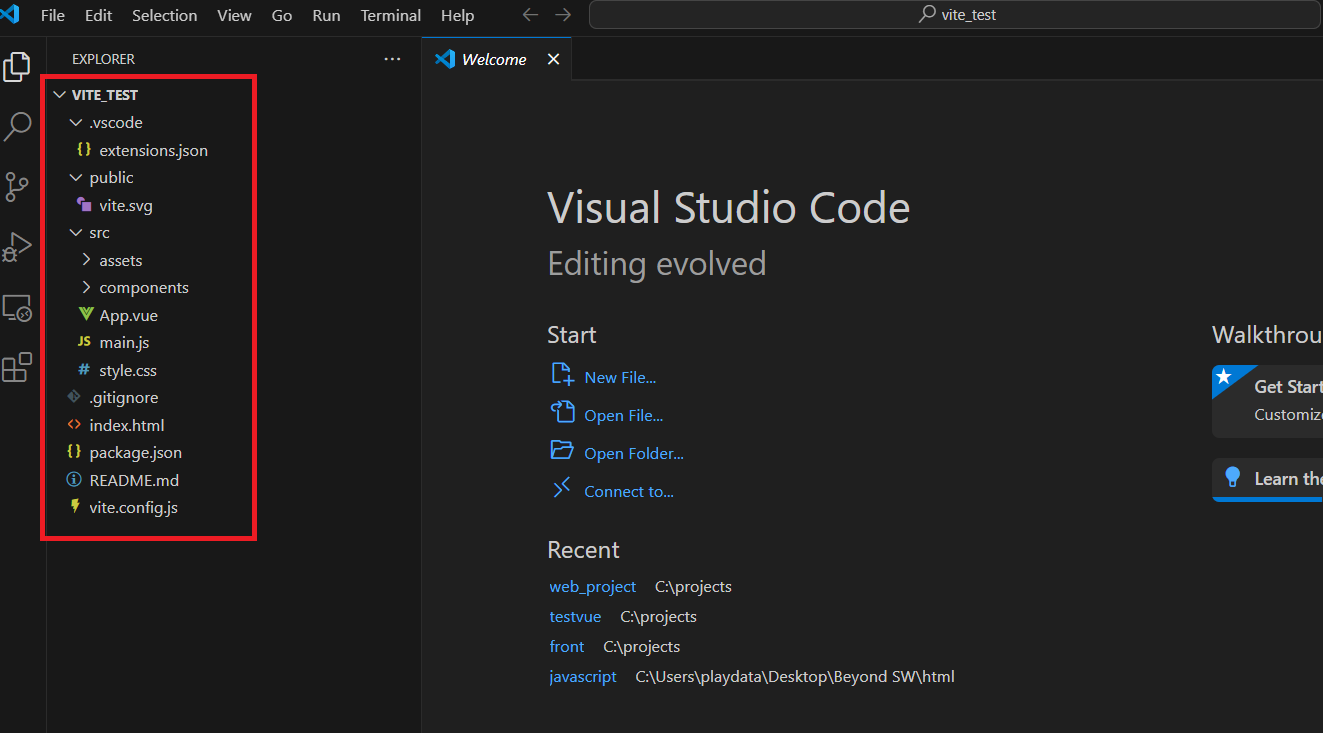The image size is (1323, 733).
Task: Click the lightning icon beside vite.config.js
Action: pos(75,507)
